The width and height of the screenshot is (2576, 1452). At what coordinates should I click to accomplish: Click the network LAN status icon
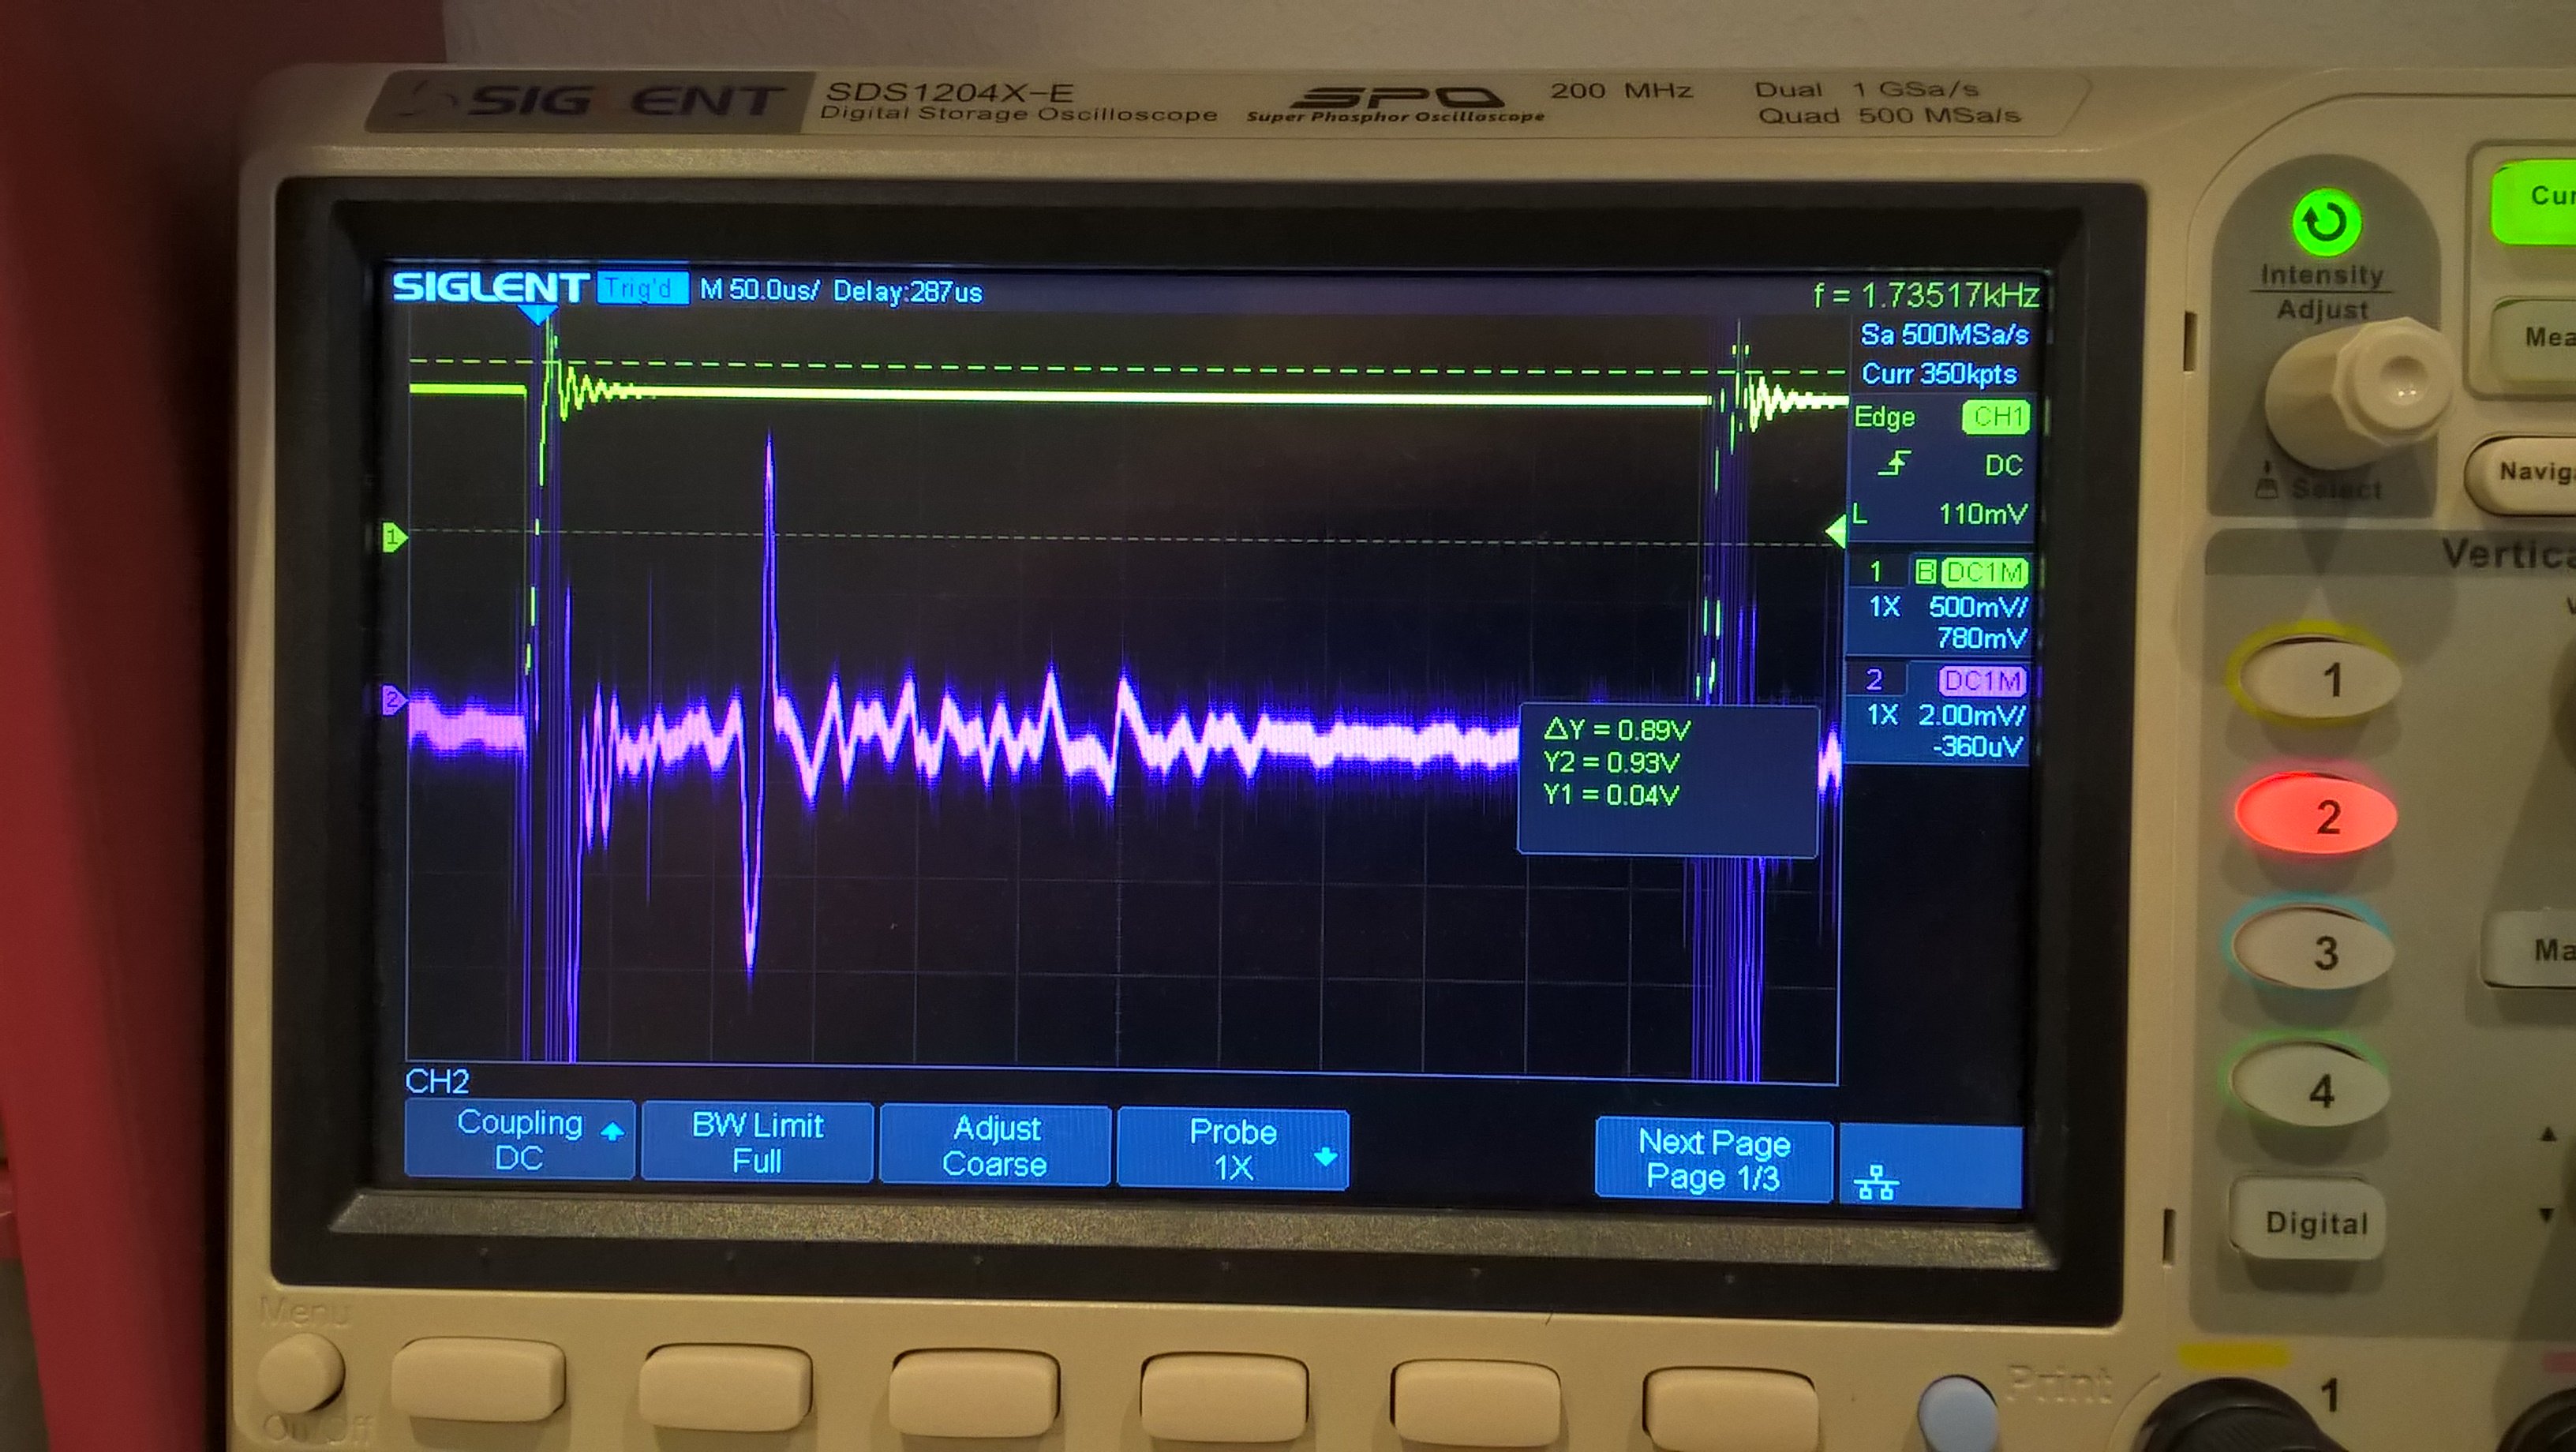[x=1876, y=1182]
